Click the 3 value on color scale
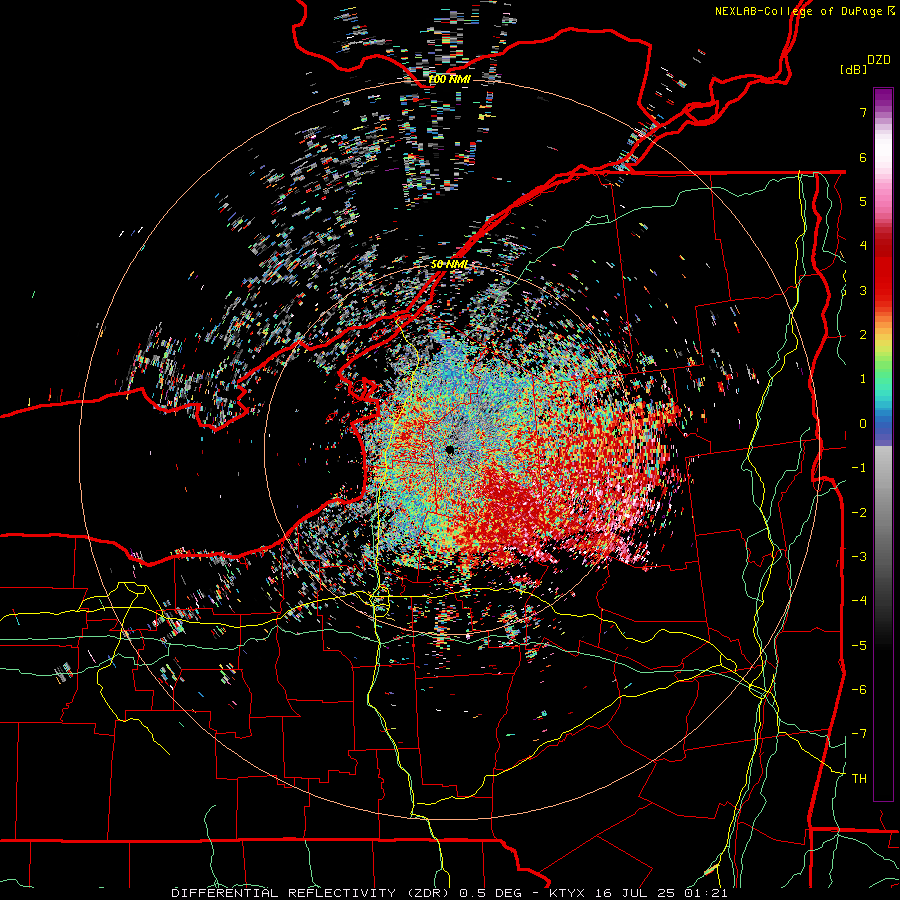900x900 pixels. 863,290
